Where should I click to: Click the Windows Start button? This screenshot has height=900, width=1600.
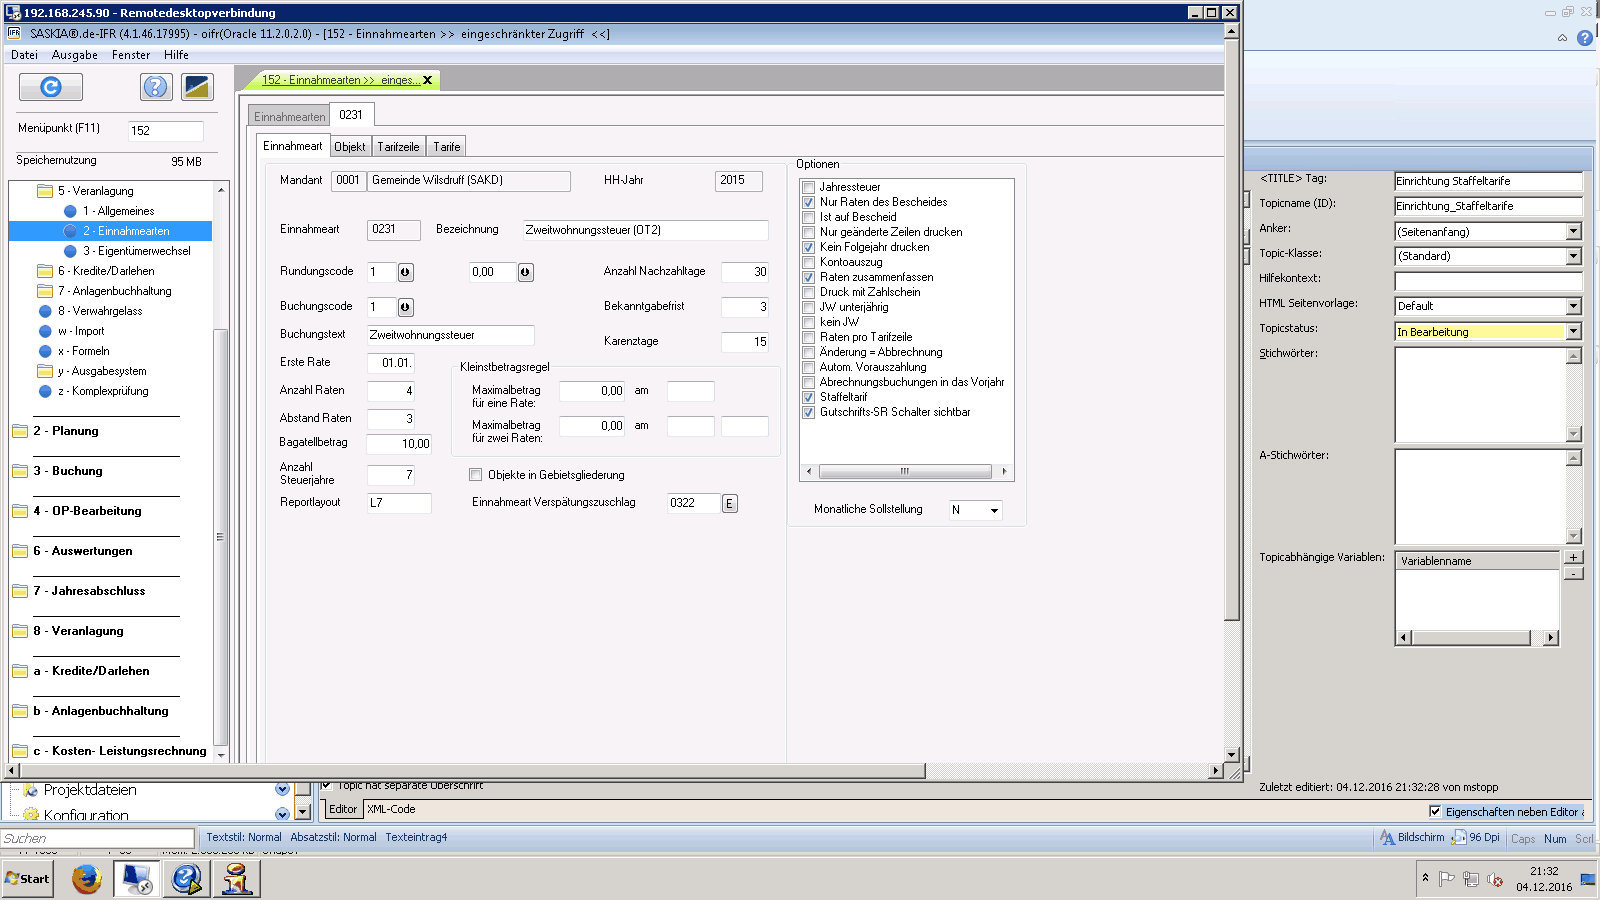coord(28,879)
